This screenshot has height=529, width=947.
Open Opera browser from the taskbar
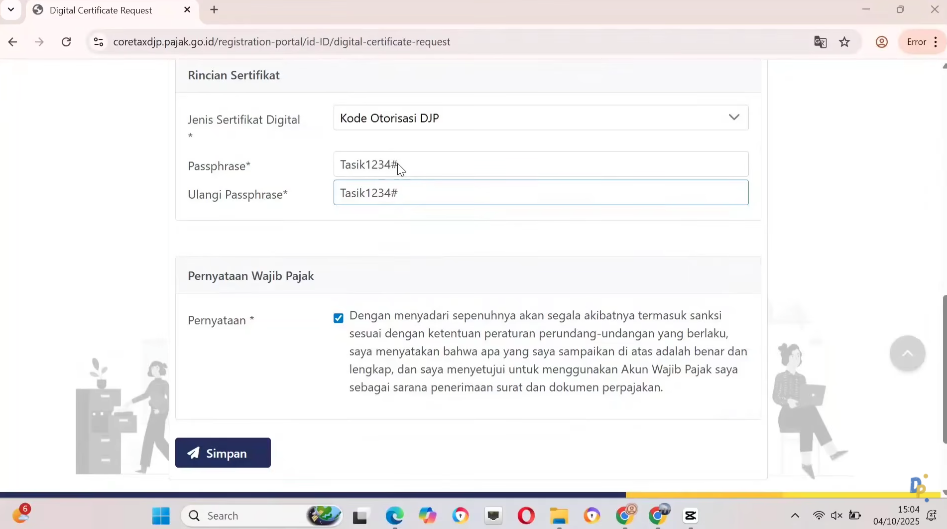pos(526,516)
